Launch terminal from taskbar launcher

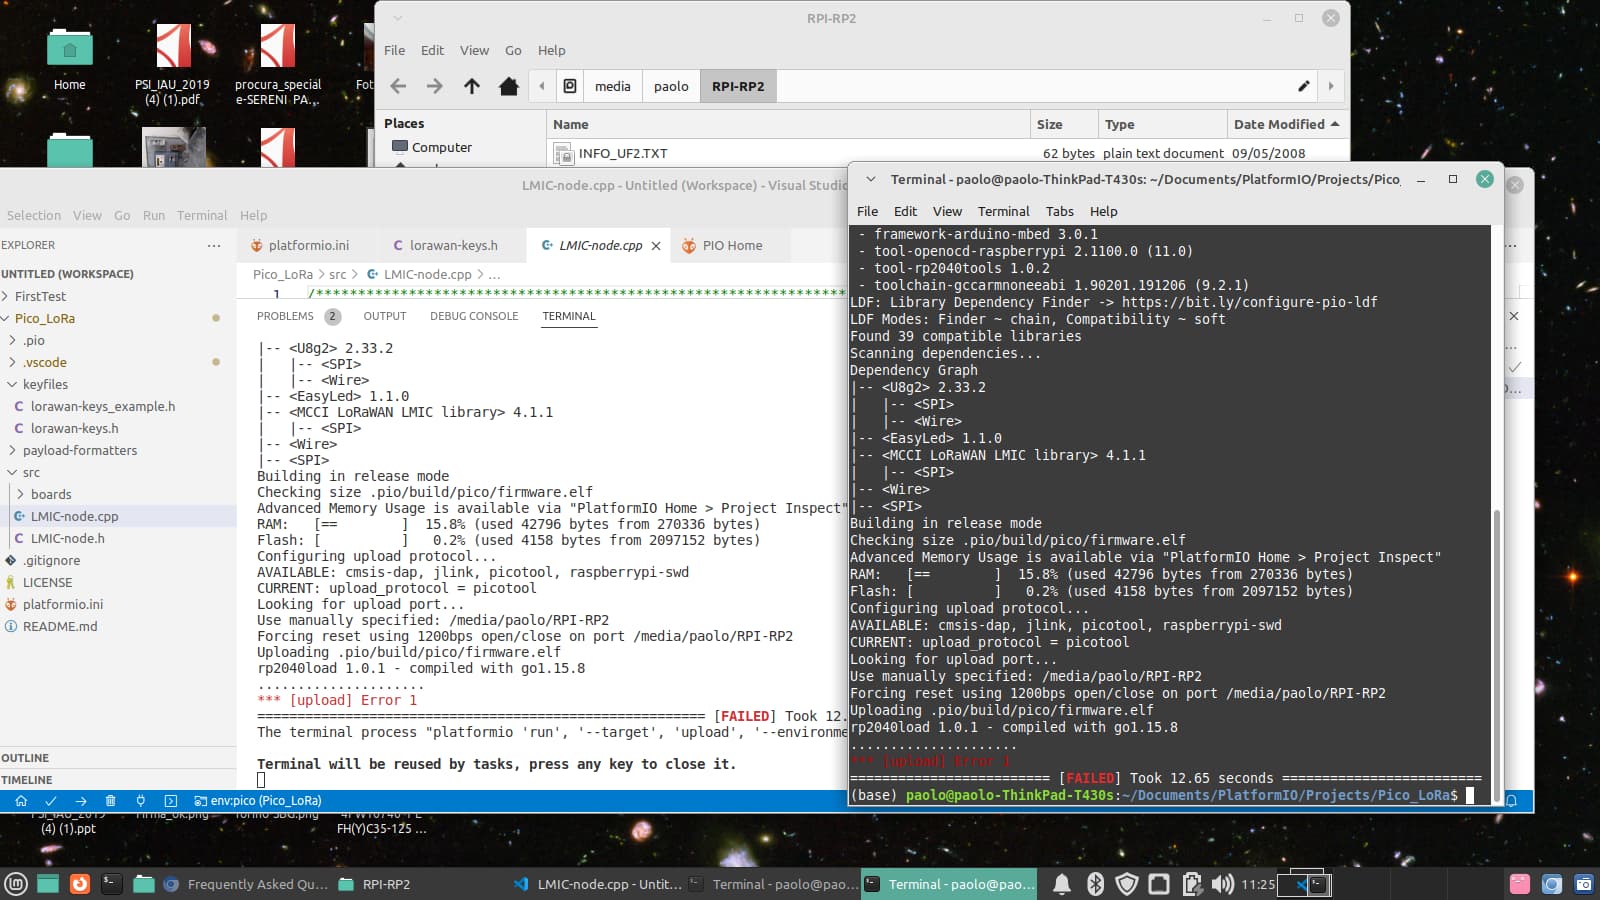(112, 884)
